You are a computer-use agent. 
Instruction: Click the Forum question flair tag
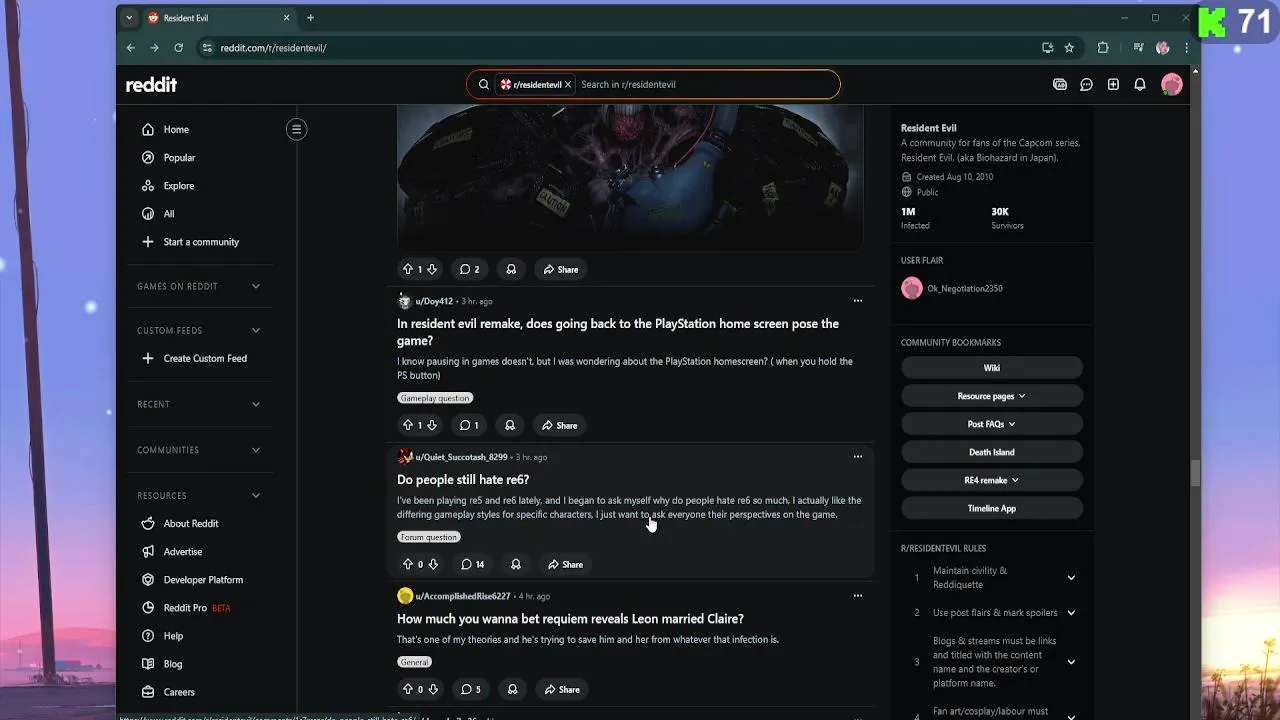(428, 537)
